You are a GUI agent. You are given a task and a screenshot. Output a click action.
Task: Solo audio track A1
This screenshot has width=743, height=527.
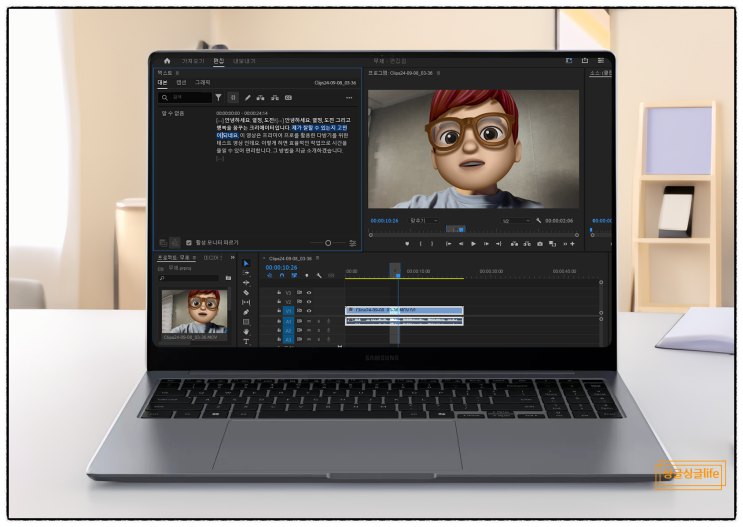tap(318, 321)
